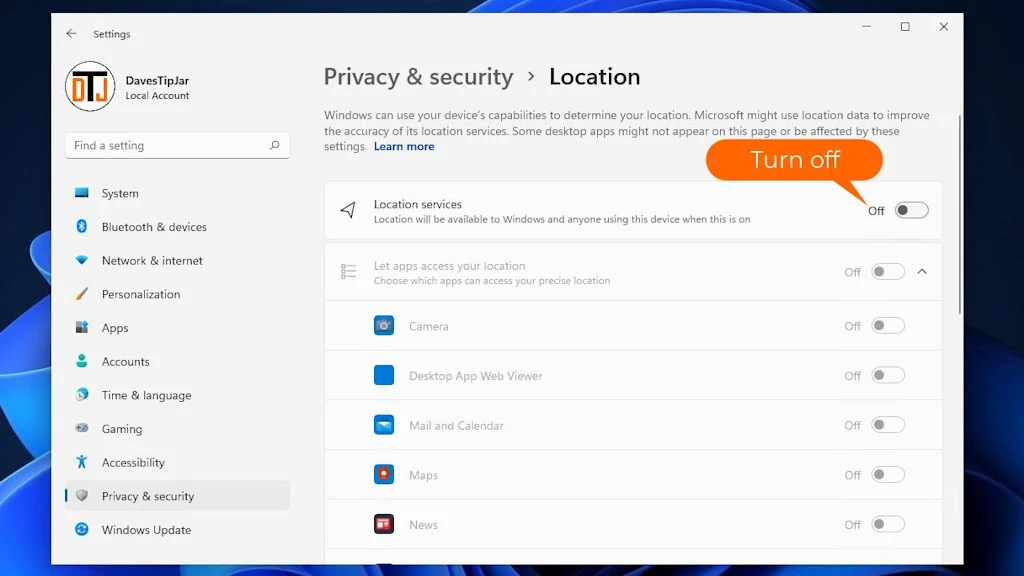Screen dimensions: 1024x576
Task: Click the DTJ profile avatar picture
Action: pos(90,86)
